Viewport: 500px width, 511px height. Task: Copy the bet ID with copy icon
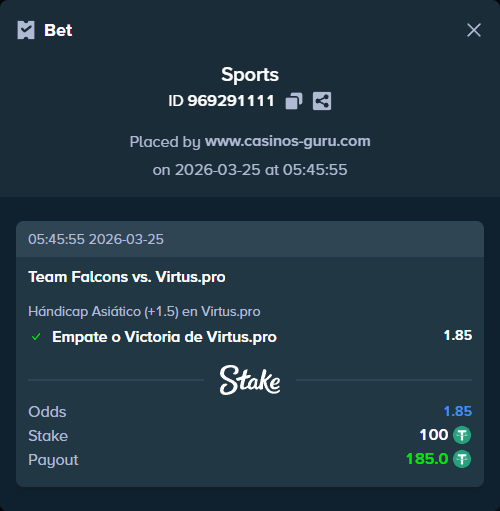(294, 101)
